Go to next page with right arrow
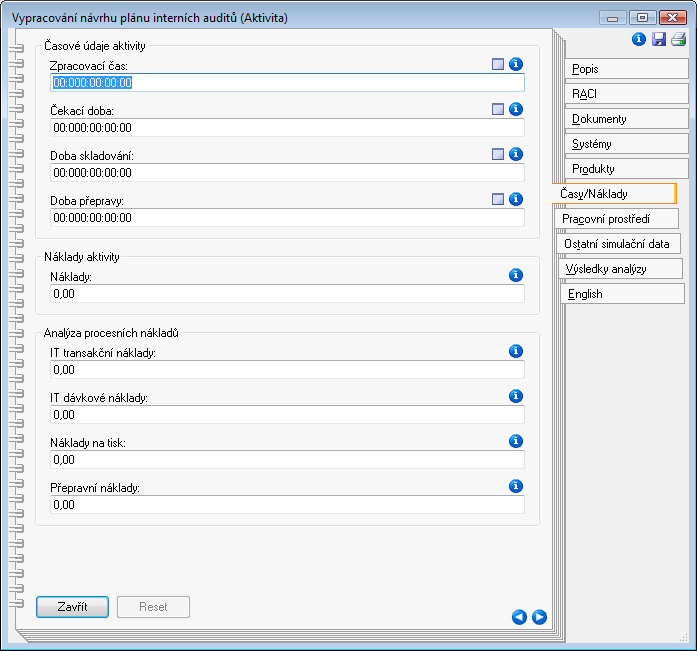Screen dimensions: 697x651 [x=540, y=617]
